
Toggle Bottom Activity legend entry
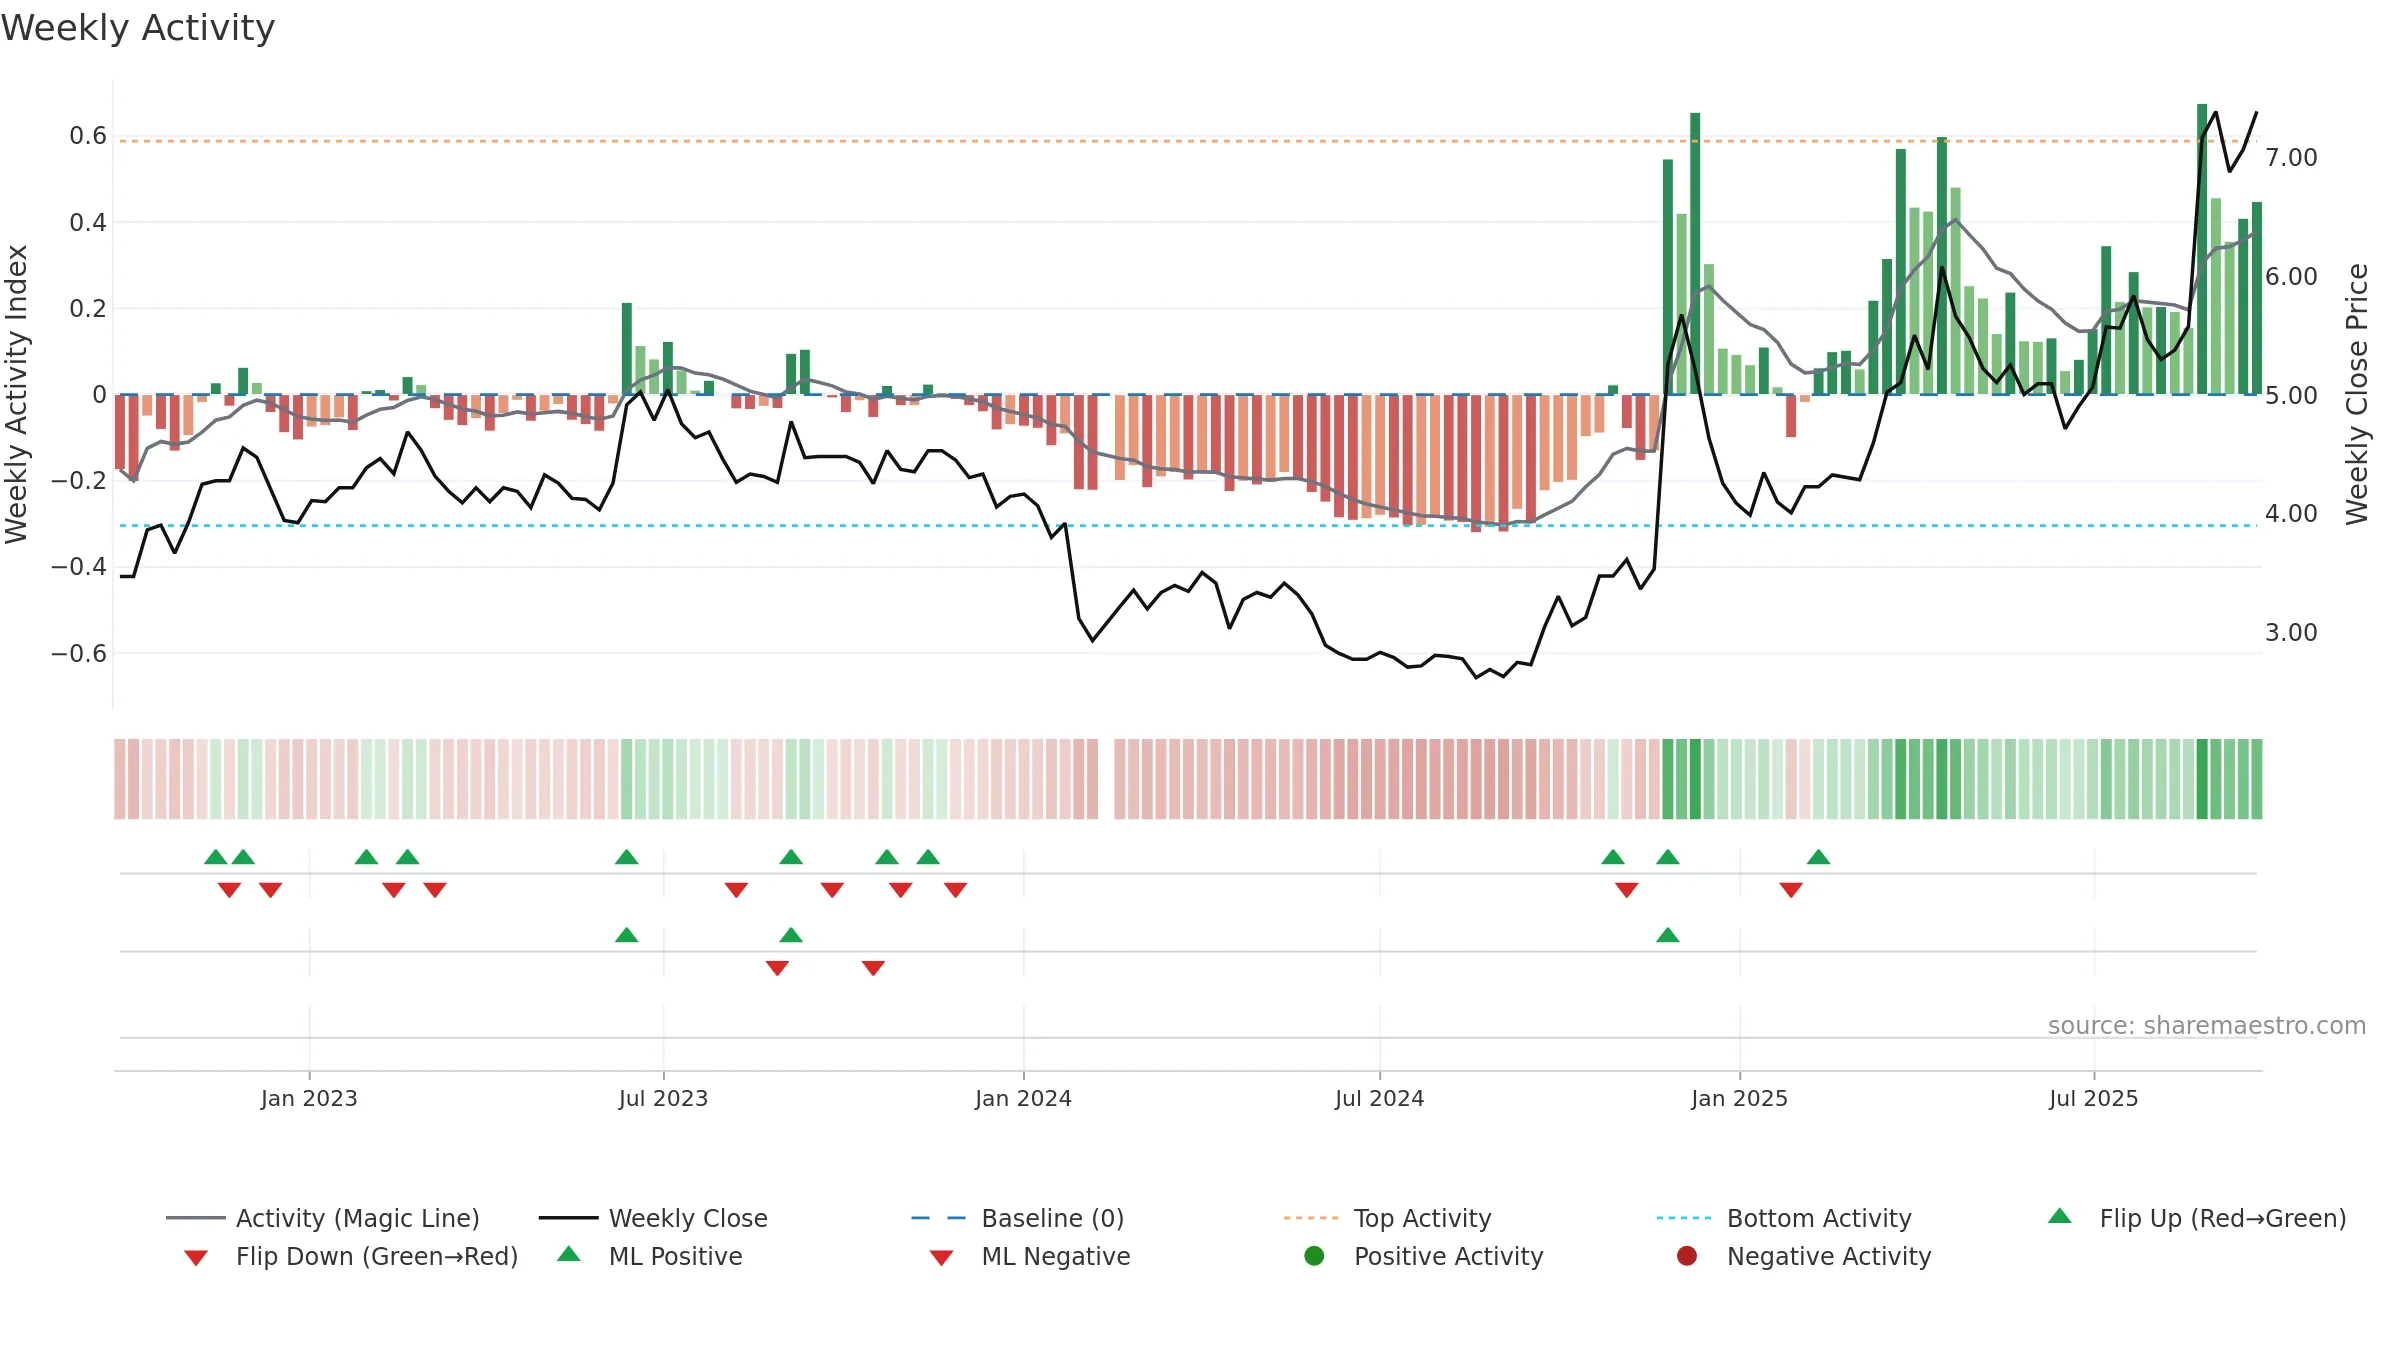[x=1784, y=1218]
